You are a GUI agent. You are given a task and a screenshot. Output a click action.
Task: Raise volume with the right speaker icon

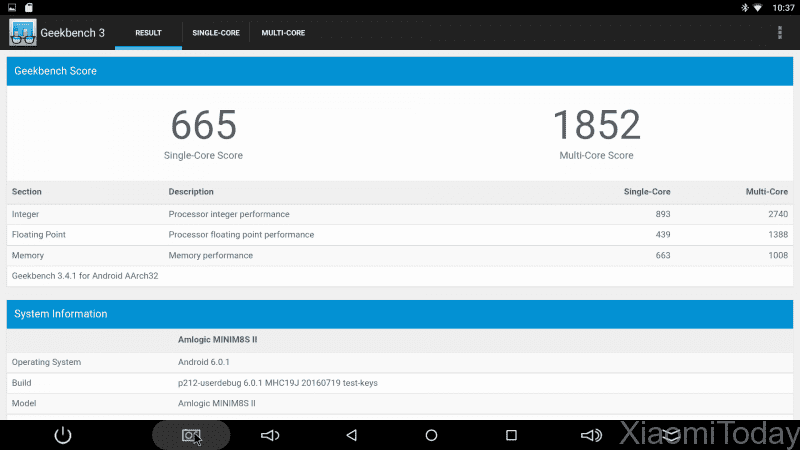591,435
